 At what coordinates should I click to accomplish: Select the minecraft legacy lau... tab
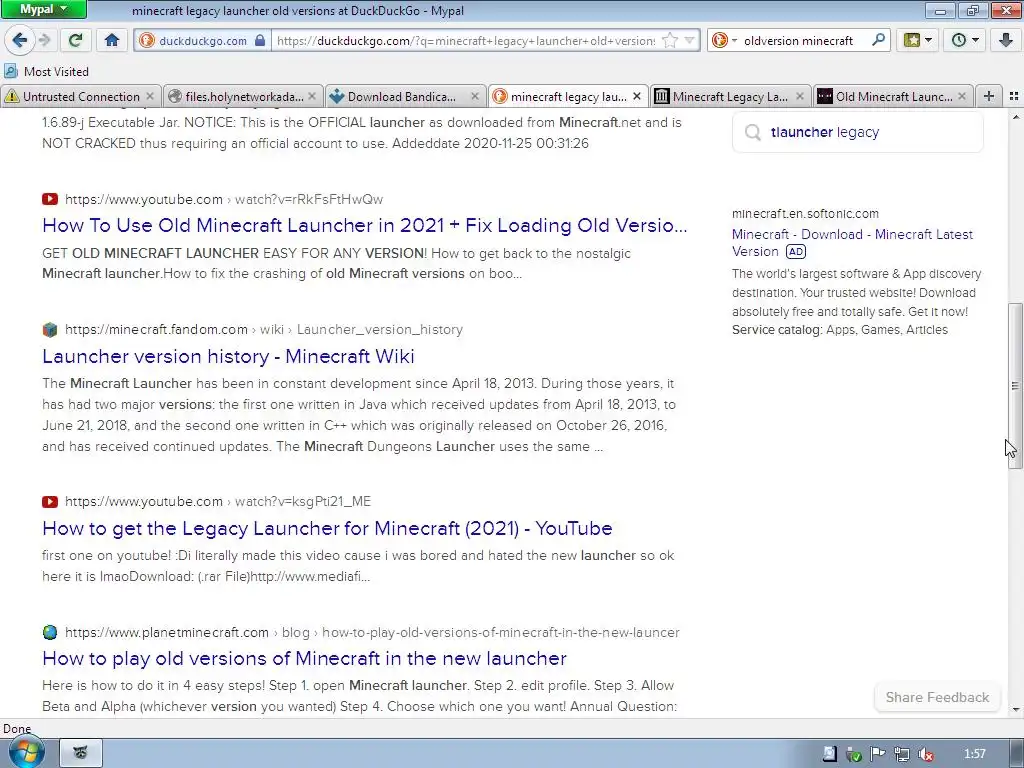pos(568,97)
